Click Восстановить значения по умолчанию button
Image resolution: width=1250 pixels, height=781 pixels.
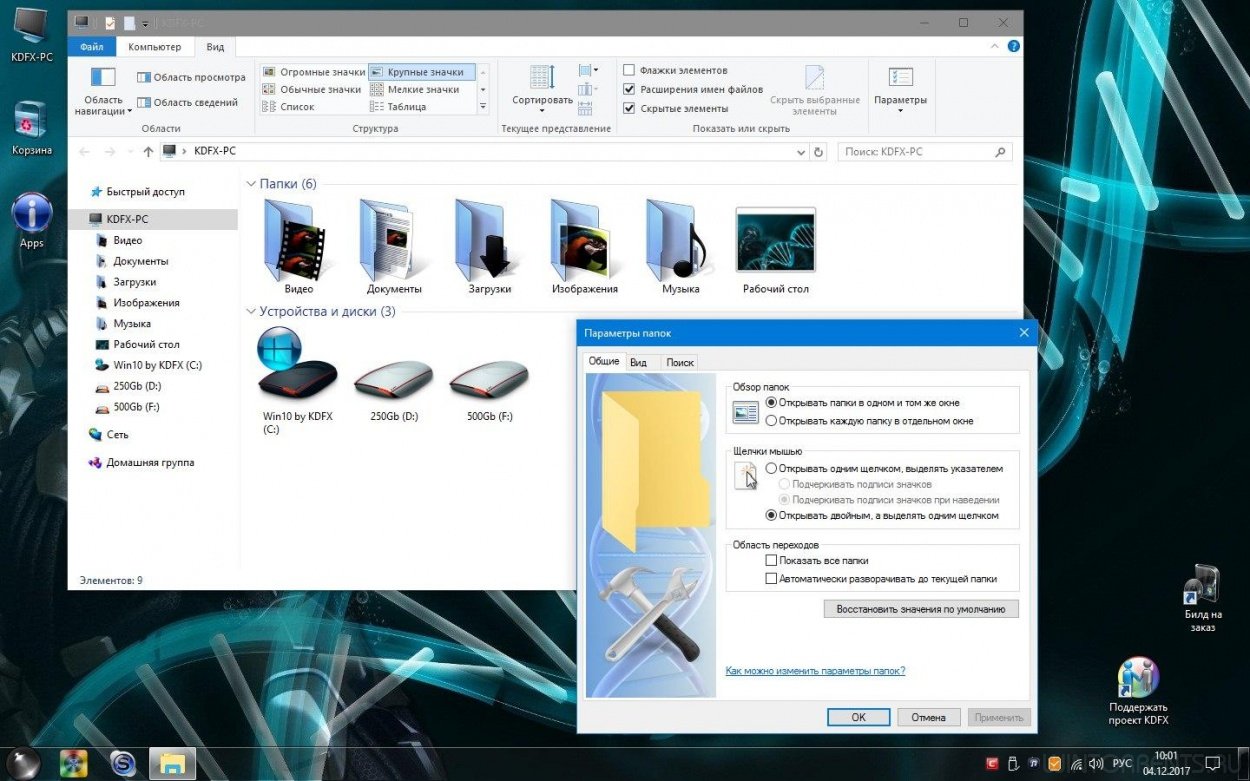pos(920,608)
